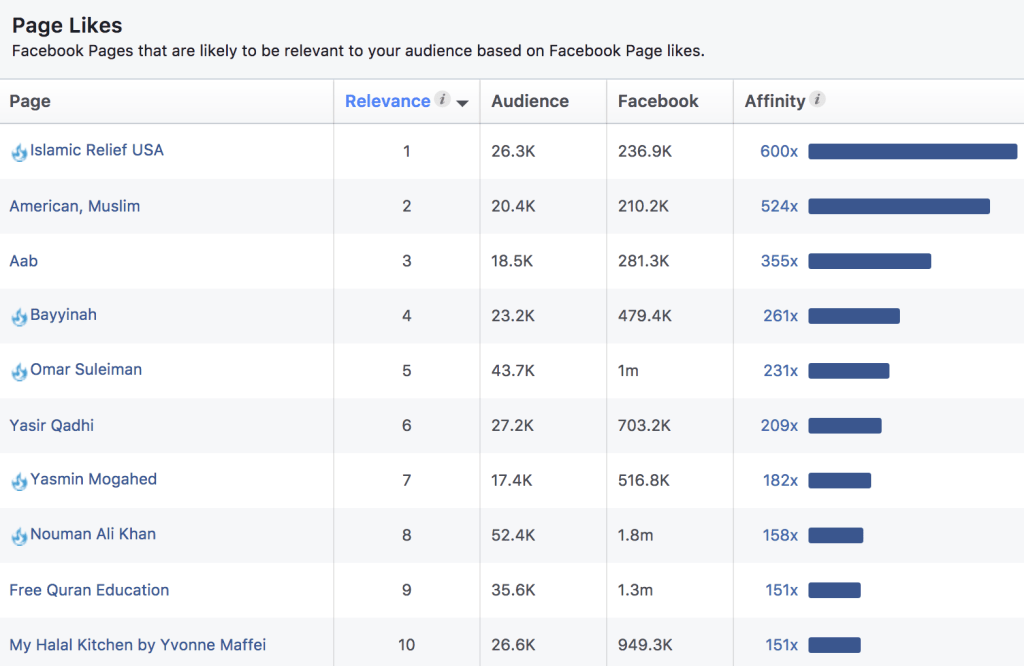1024x666 pixels.
Task: Click the flame icon beside Yasmin Mogahed
Action: [x=19, y=479]
